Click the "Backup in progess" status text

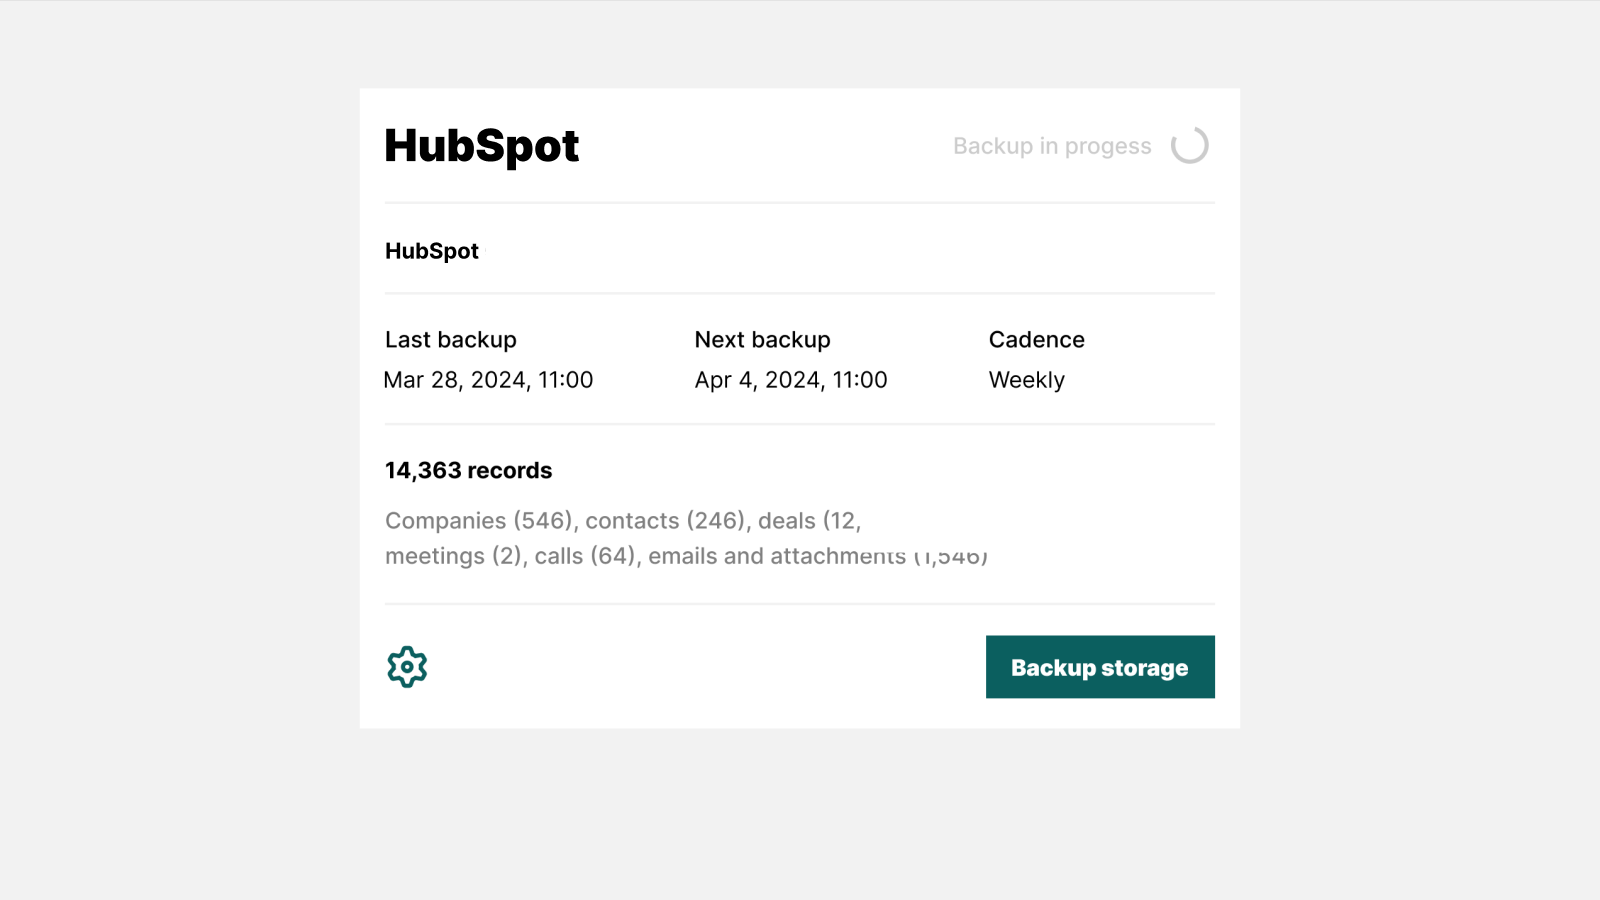tap(1052, 146)
